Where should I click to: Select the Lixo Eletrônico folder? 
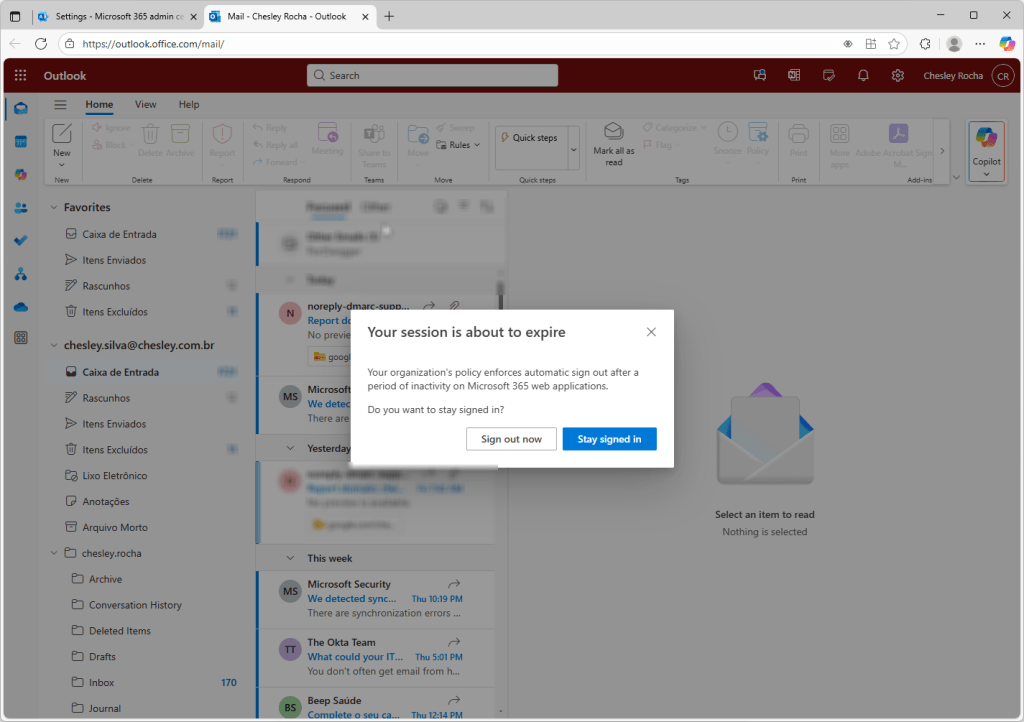click(x=114, y=476)
